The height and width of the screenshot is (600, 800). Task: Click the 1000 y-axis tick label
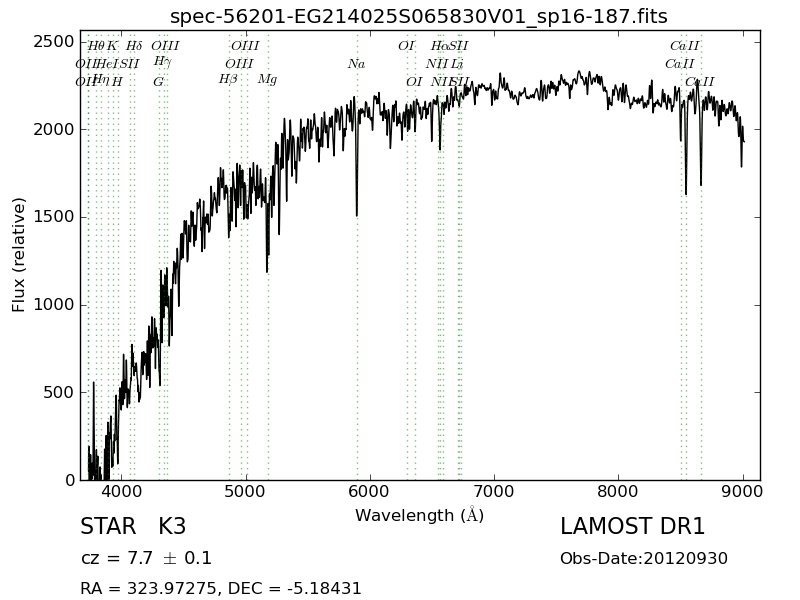pos(54,305)
